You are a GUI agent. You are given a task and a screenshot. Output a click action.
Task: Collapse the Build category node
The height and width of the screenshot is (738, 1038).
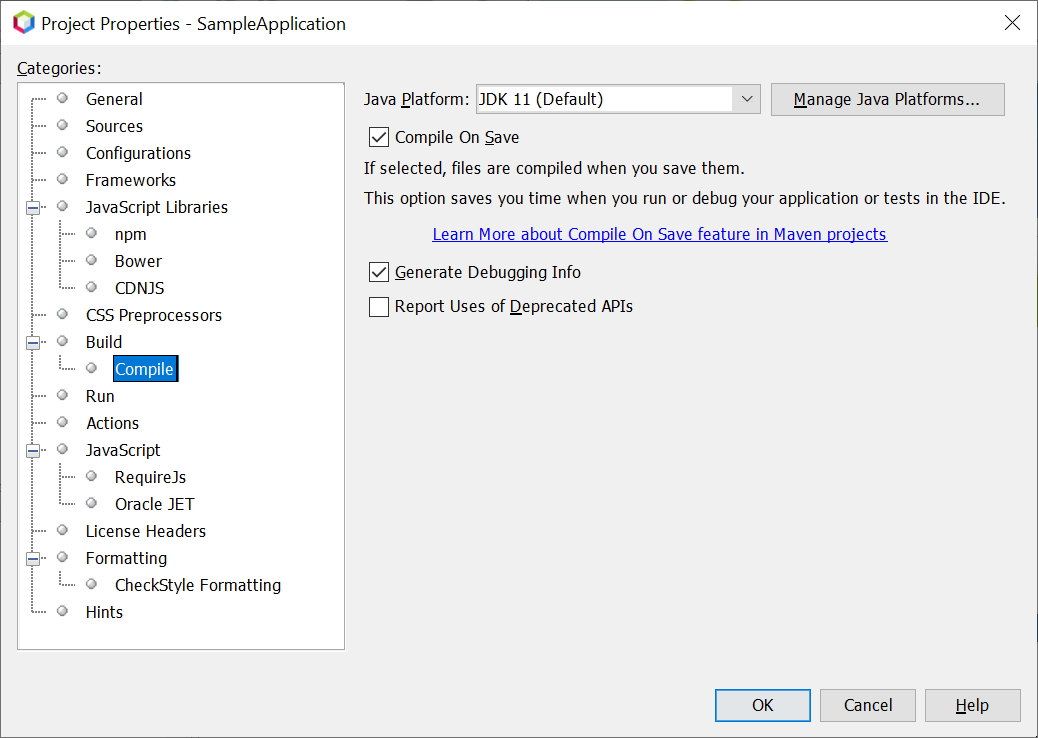coord(33,343)
